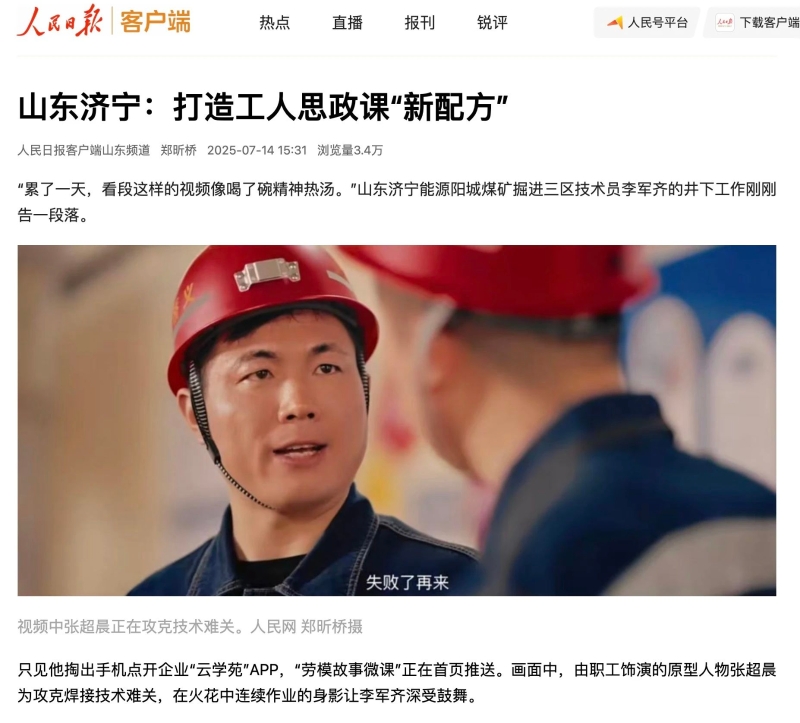Click the 客户端 orange logo text

point(155,22)
